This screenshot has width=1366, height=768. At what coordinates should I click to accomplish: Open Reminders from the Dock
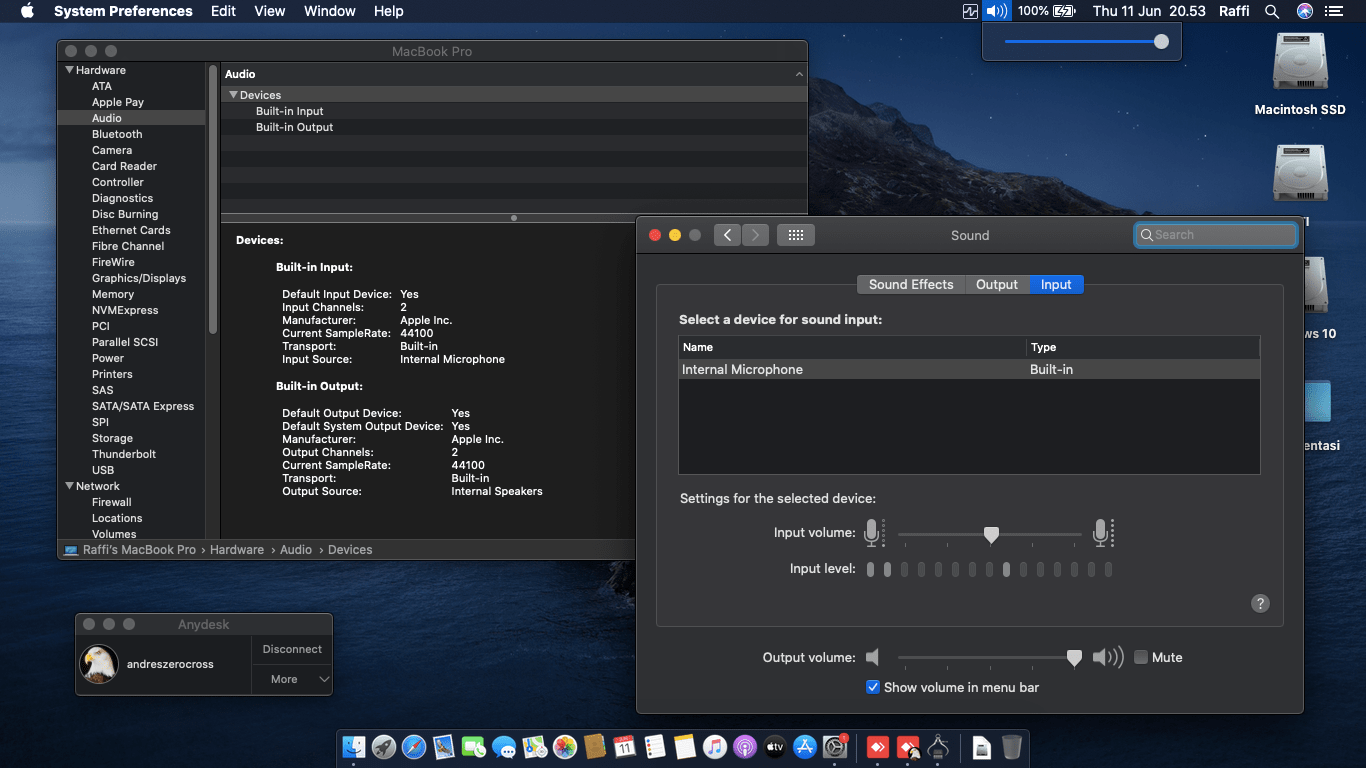(655, 746)
